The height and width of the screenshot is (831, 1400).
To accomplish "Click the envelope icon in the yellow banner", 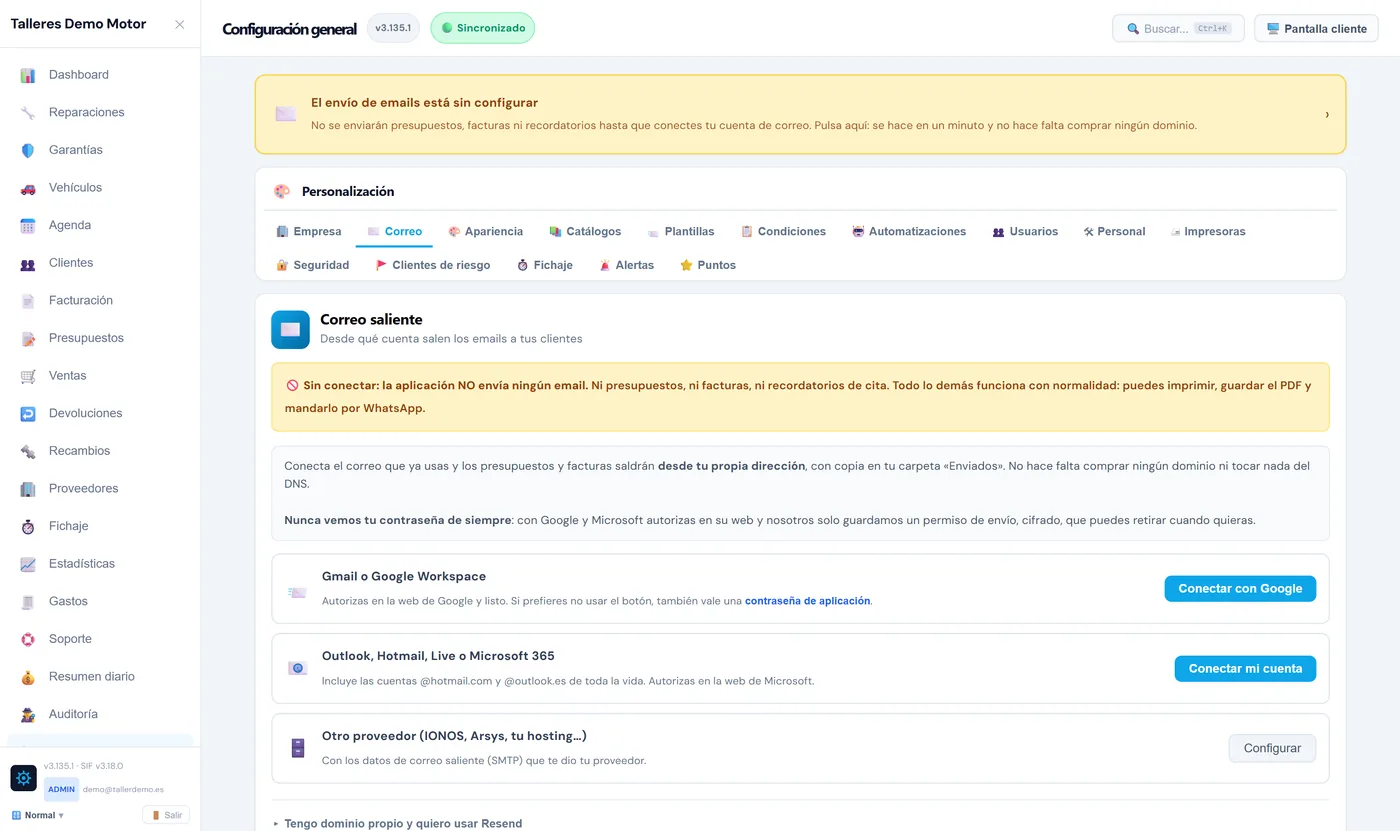I will 286,114.
